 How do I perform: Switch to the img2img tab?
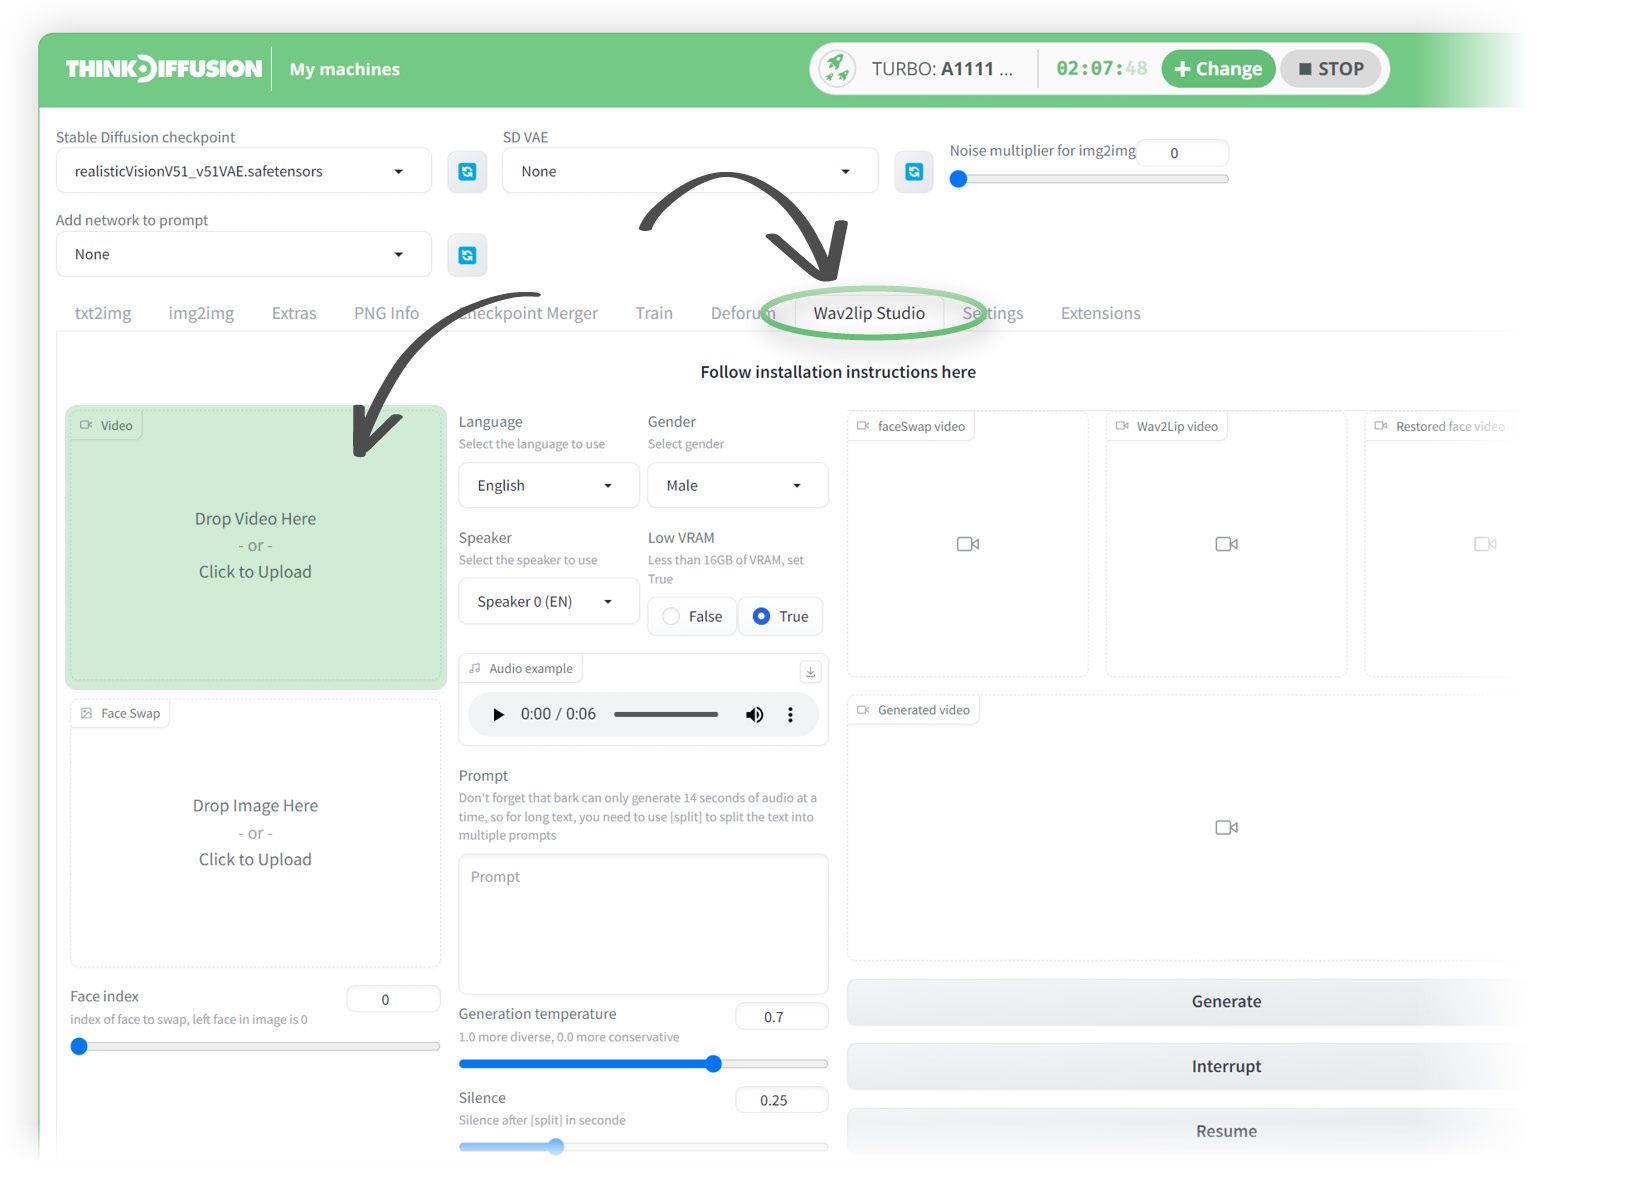click(201, 313)
